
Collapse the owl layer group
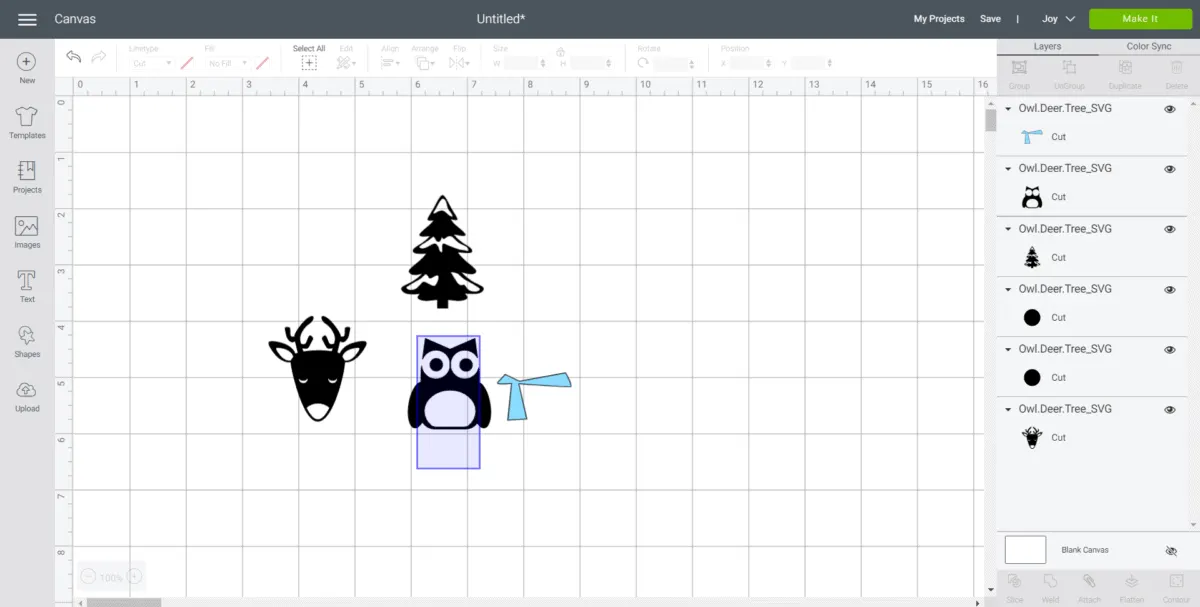(x=1008, y=169)
